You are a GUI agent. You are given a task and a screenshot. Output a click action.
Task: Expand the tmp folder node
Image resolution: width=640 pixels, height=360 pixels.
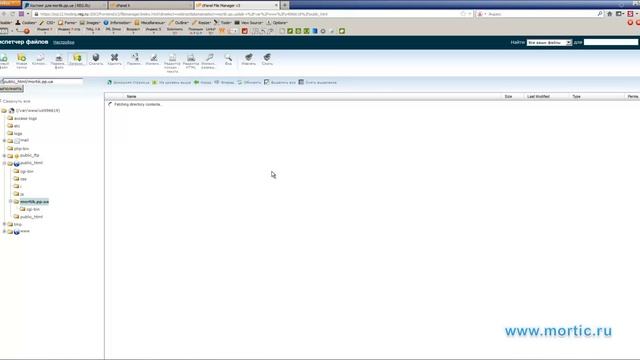tap(4, 224)
